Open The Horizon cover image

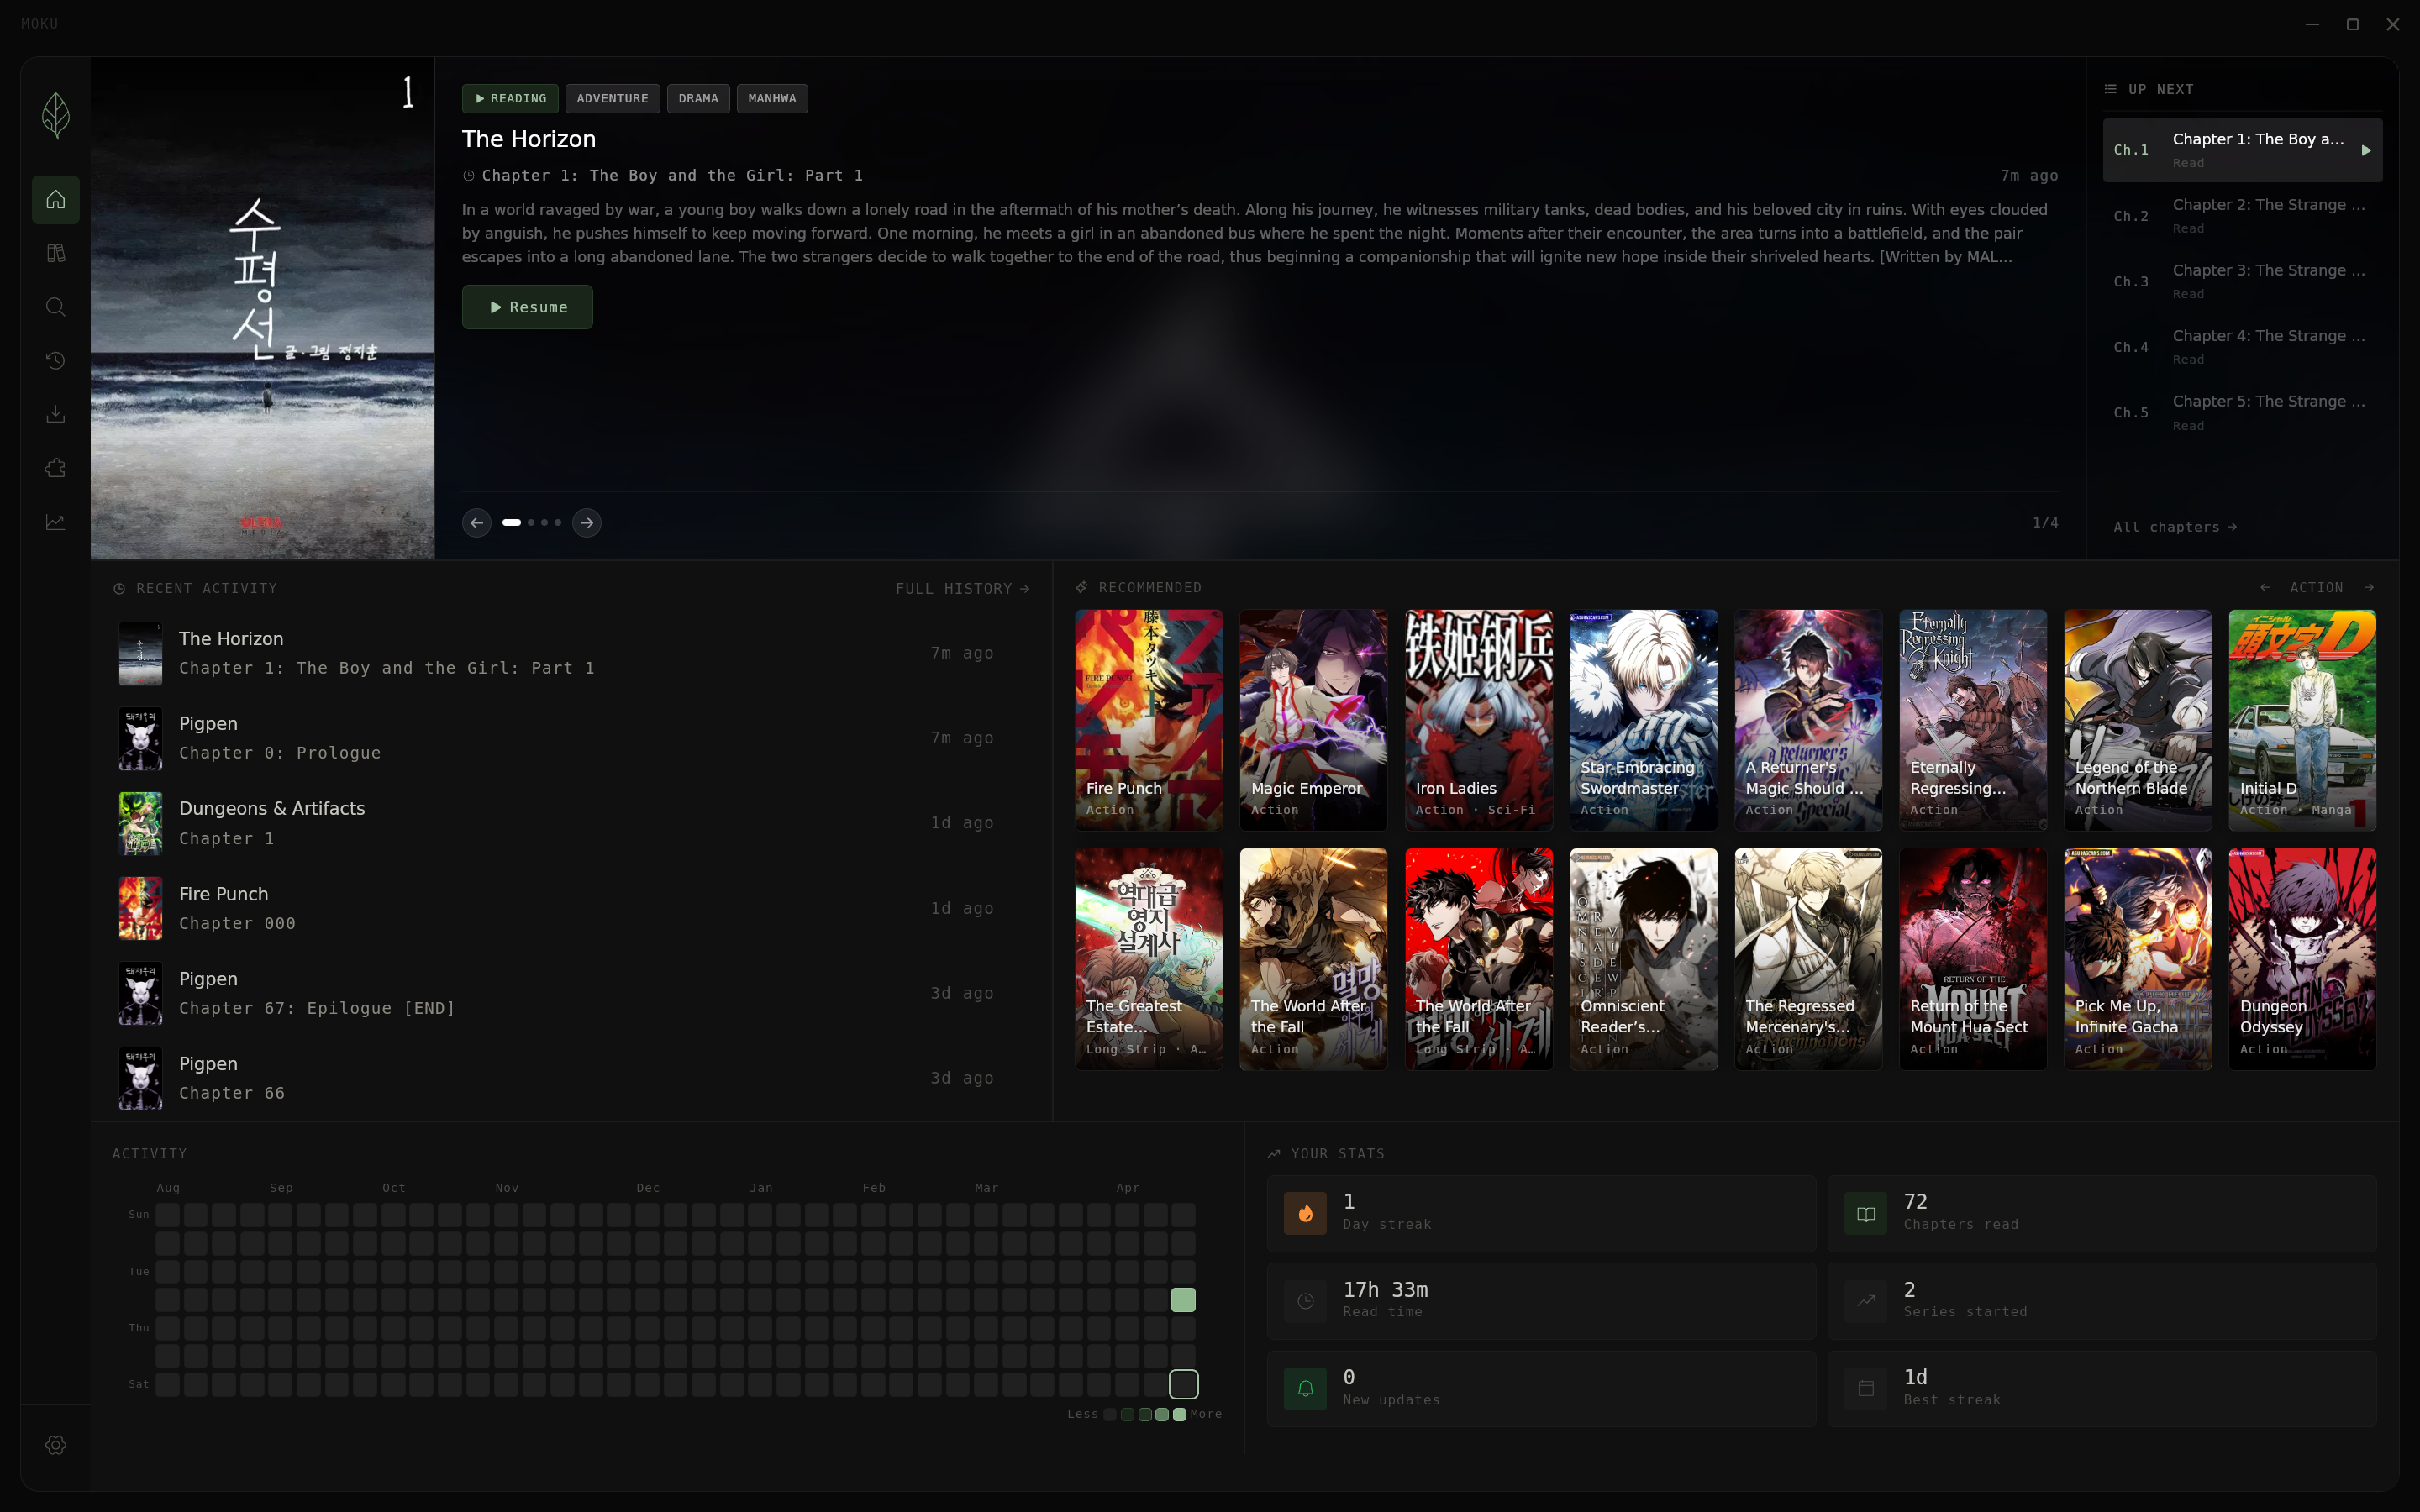click(263, 308)
